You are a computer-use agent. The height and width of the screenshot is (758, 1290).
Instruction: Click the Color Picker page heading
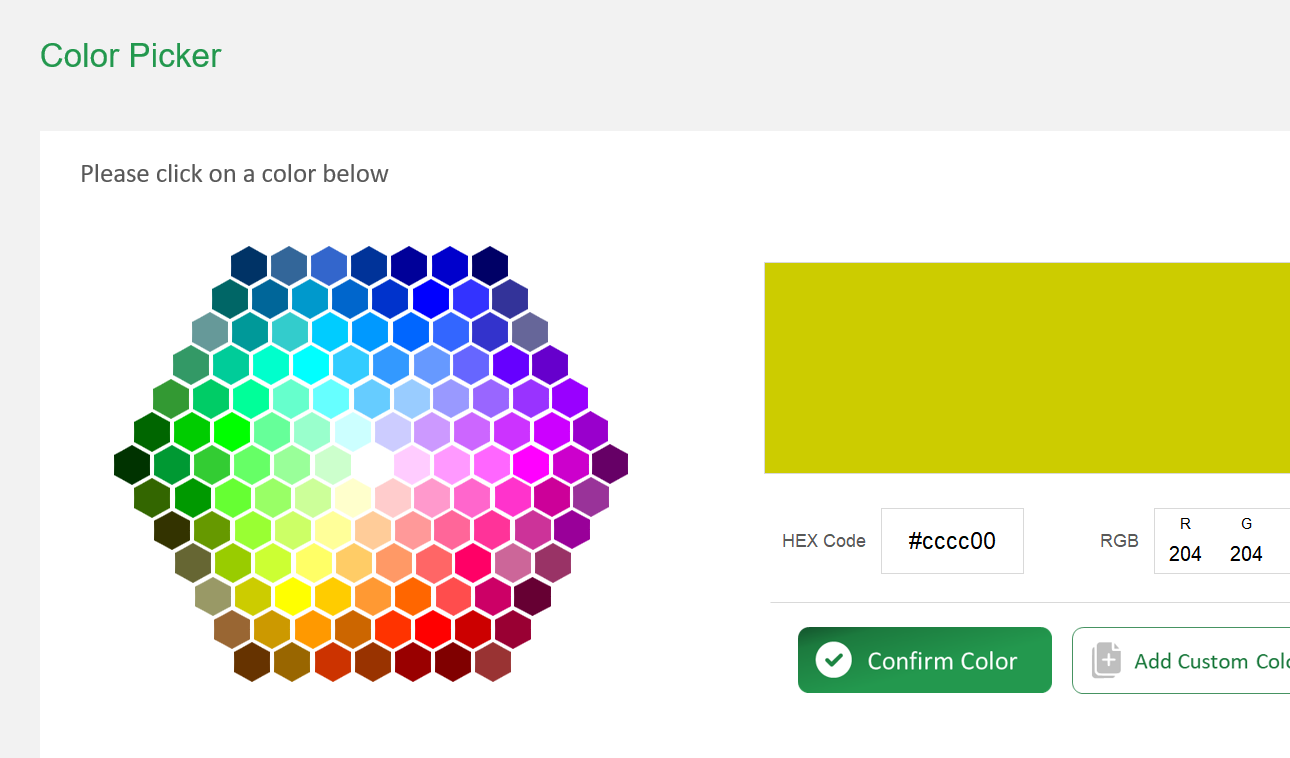pos(130,55)
